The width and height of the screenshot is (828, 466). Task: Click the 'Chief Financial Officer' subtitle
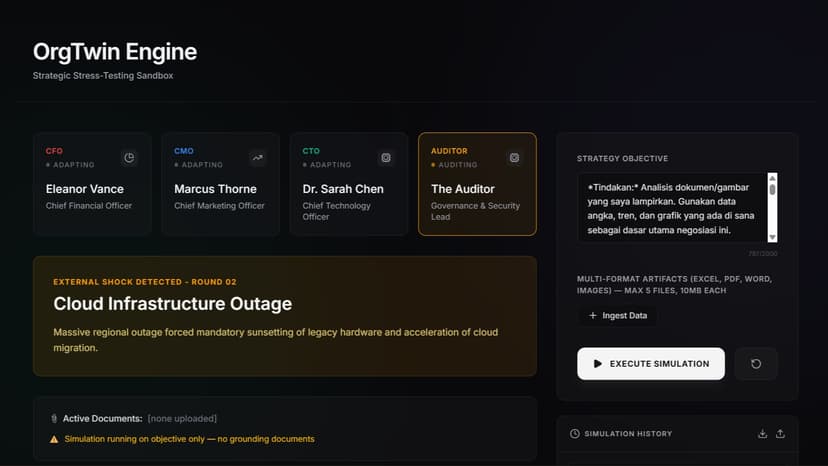(x=89, y=206)
